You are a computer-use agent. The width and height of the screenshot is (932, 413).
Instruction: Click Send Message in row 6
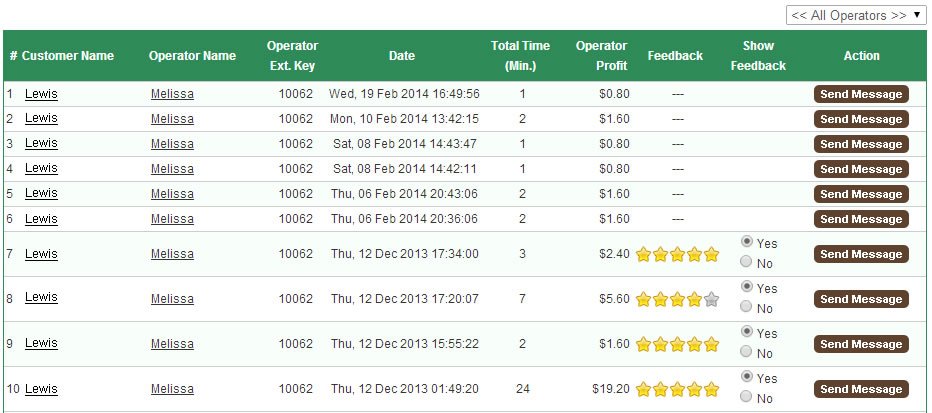pos(861,219)
